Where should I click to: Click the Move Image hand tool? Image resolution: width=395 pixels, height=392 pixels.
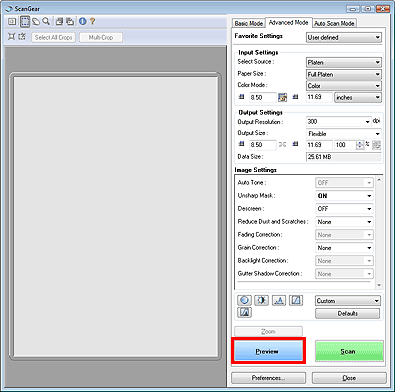[x=36, y=22]
